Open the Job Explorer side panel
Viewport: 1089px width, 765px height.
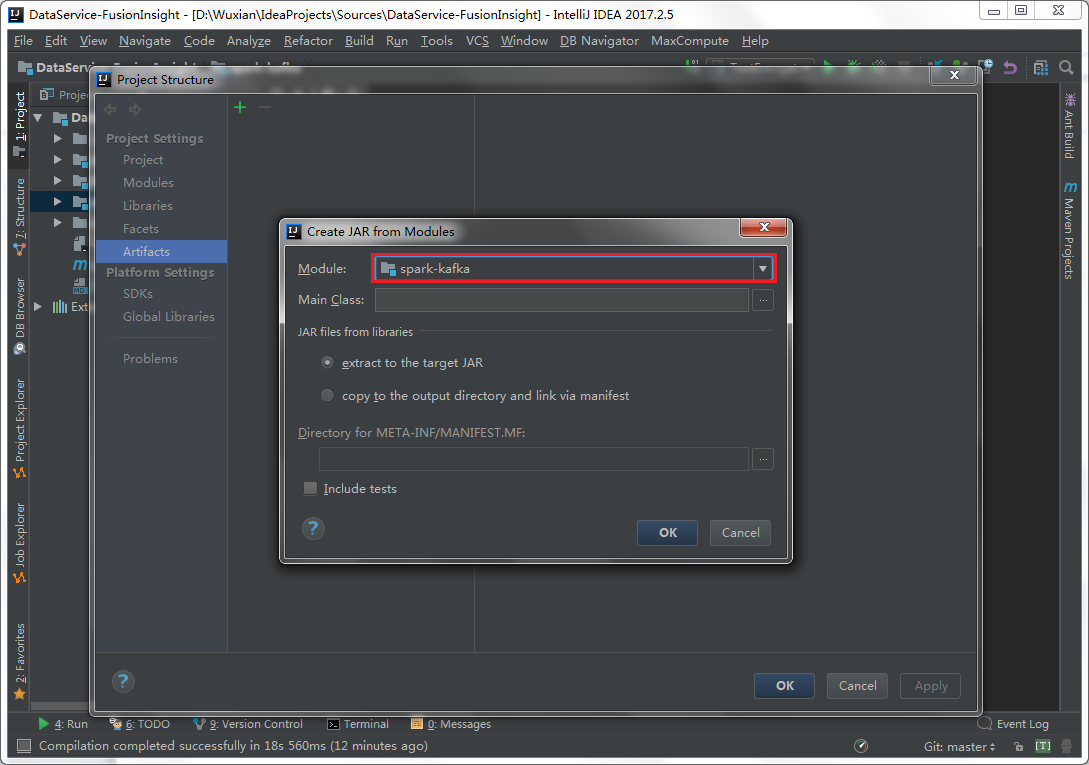pyautogui.click(x=19, y=543)
